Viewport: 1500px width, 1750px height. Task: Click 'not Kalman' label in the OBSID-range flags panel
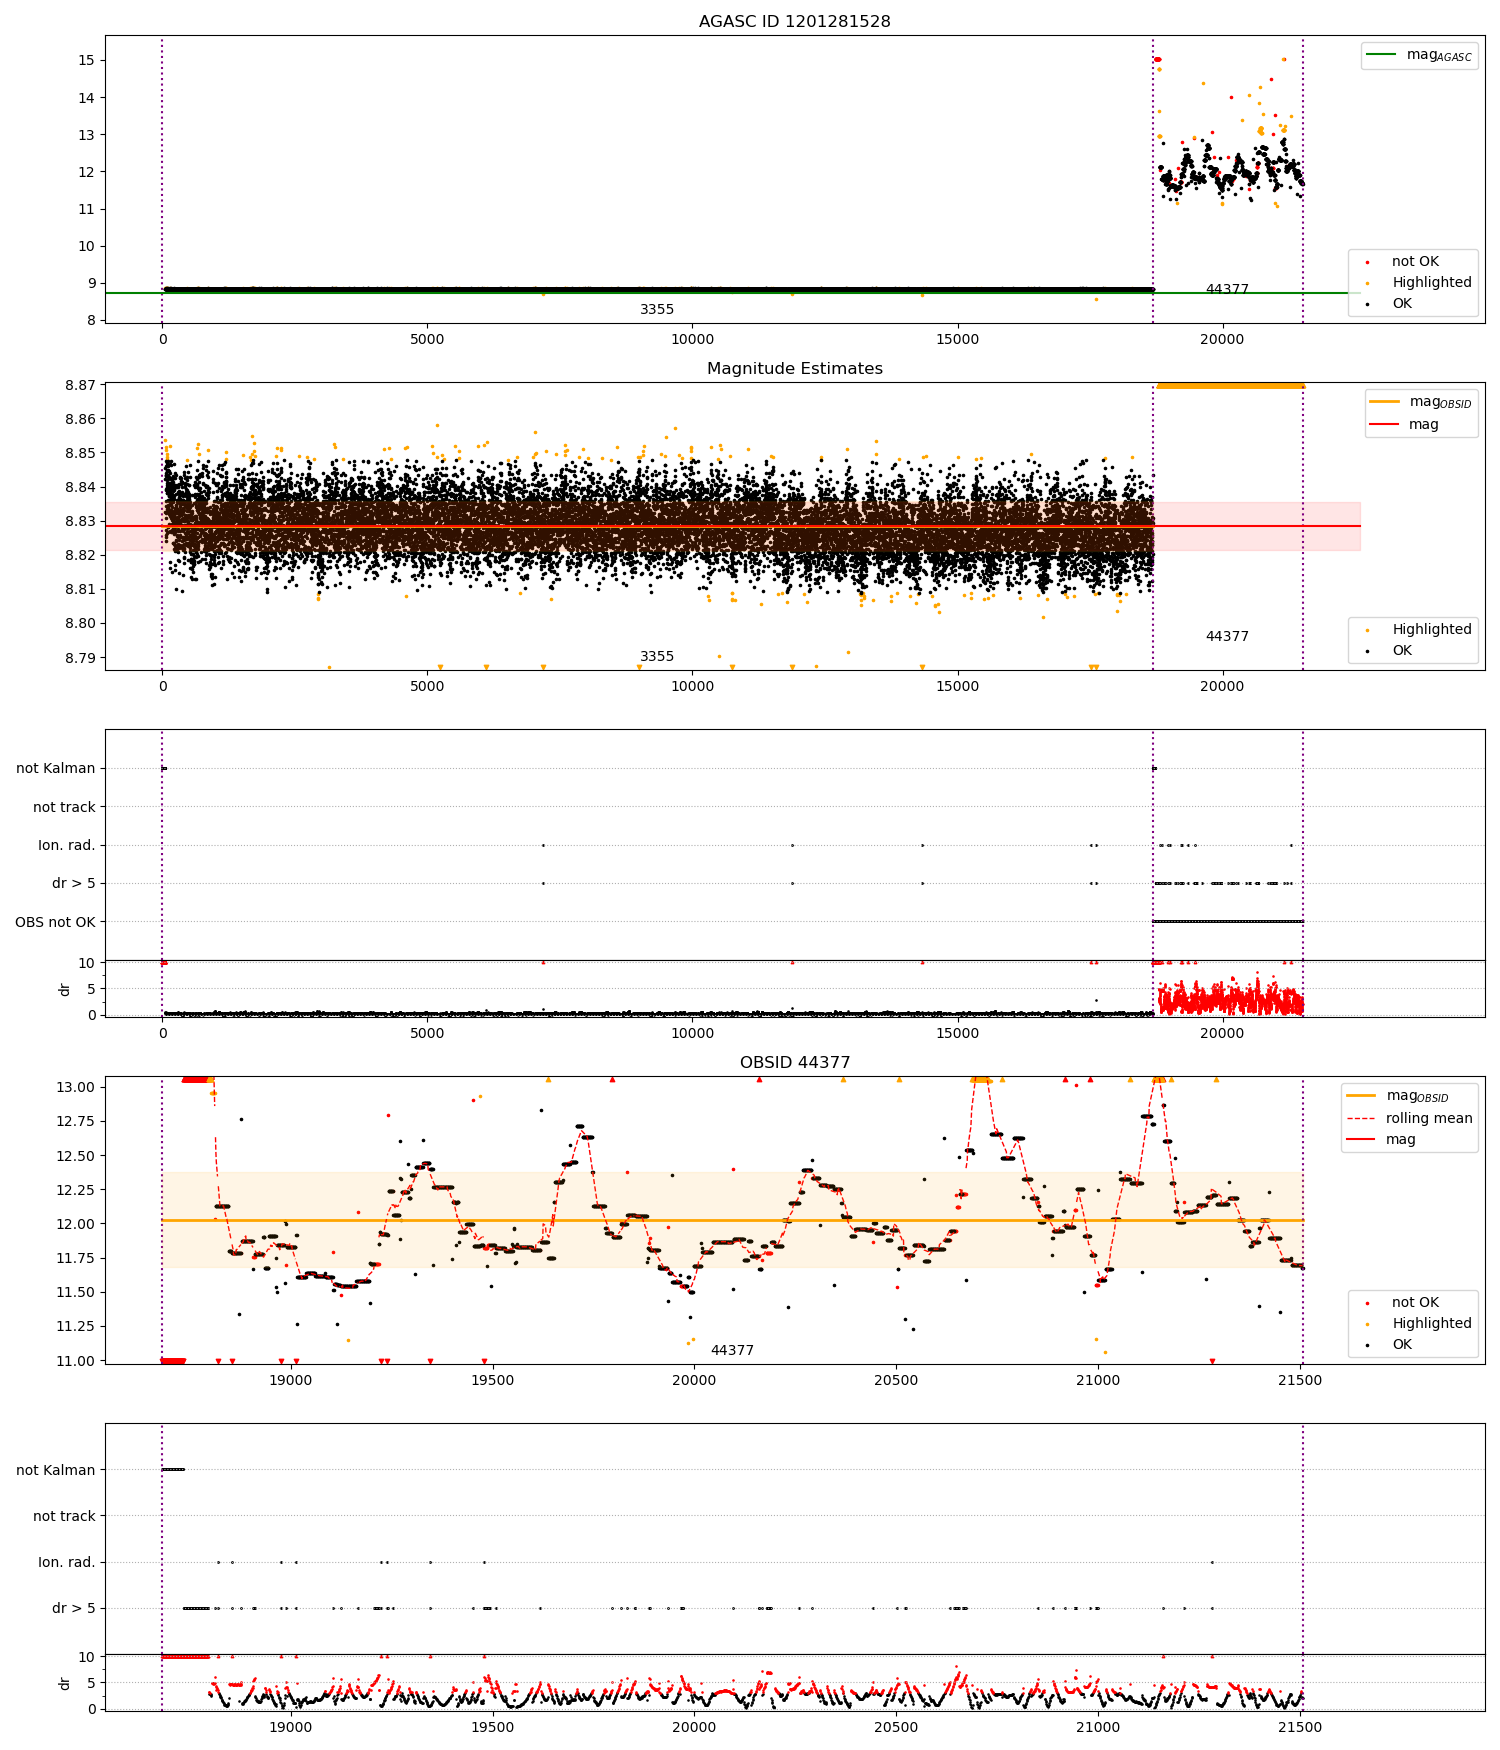point(56,1470)
